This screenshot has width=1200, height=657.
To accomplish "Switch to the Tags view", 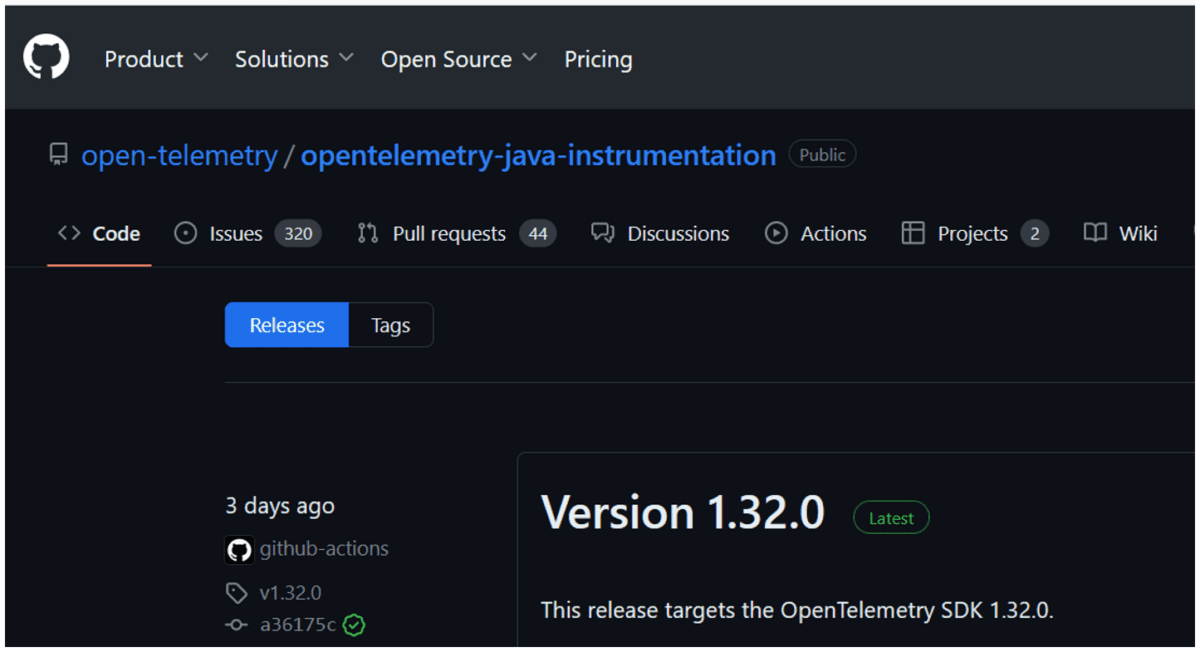I will (390, 325).
